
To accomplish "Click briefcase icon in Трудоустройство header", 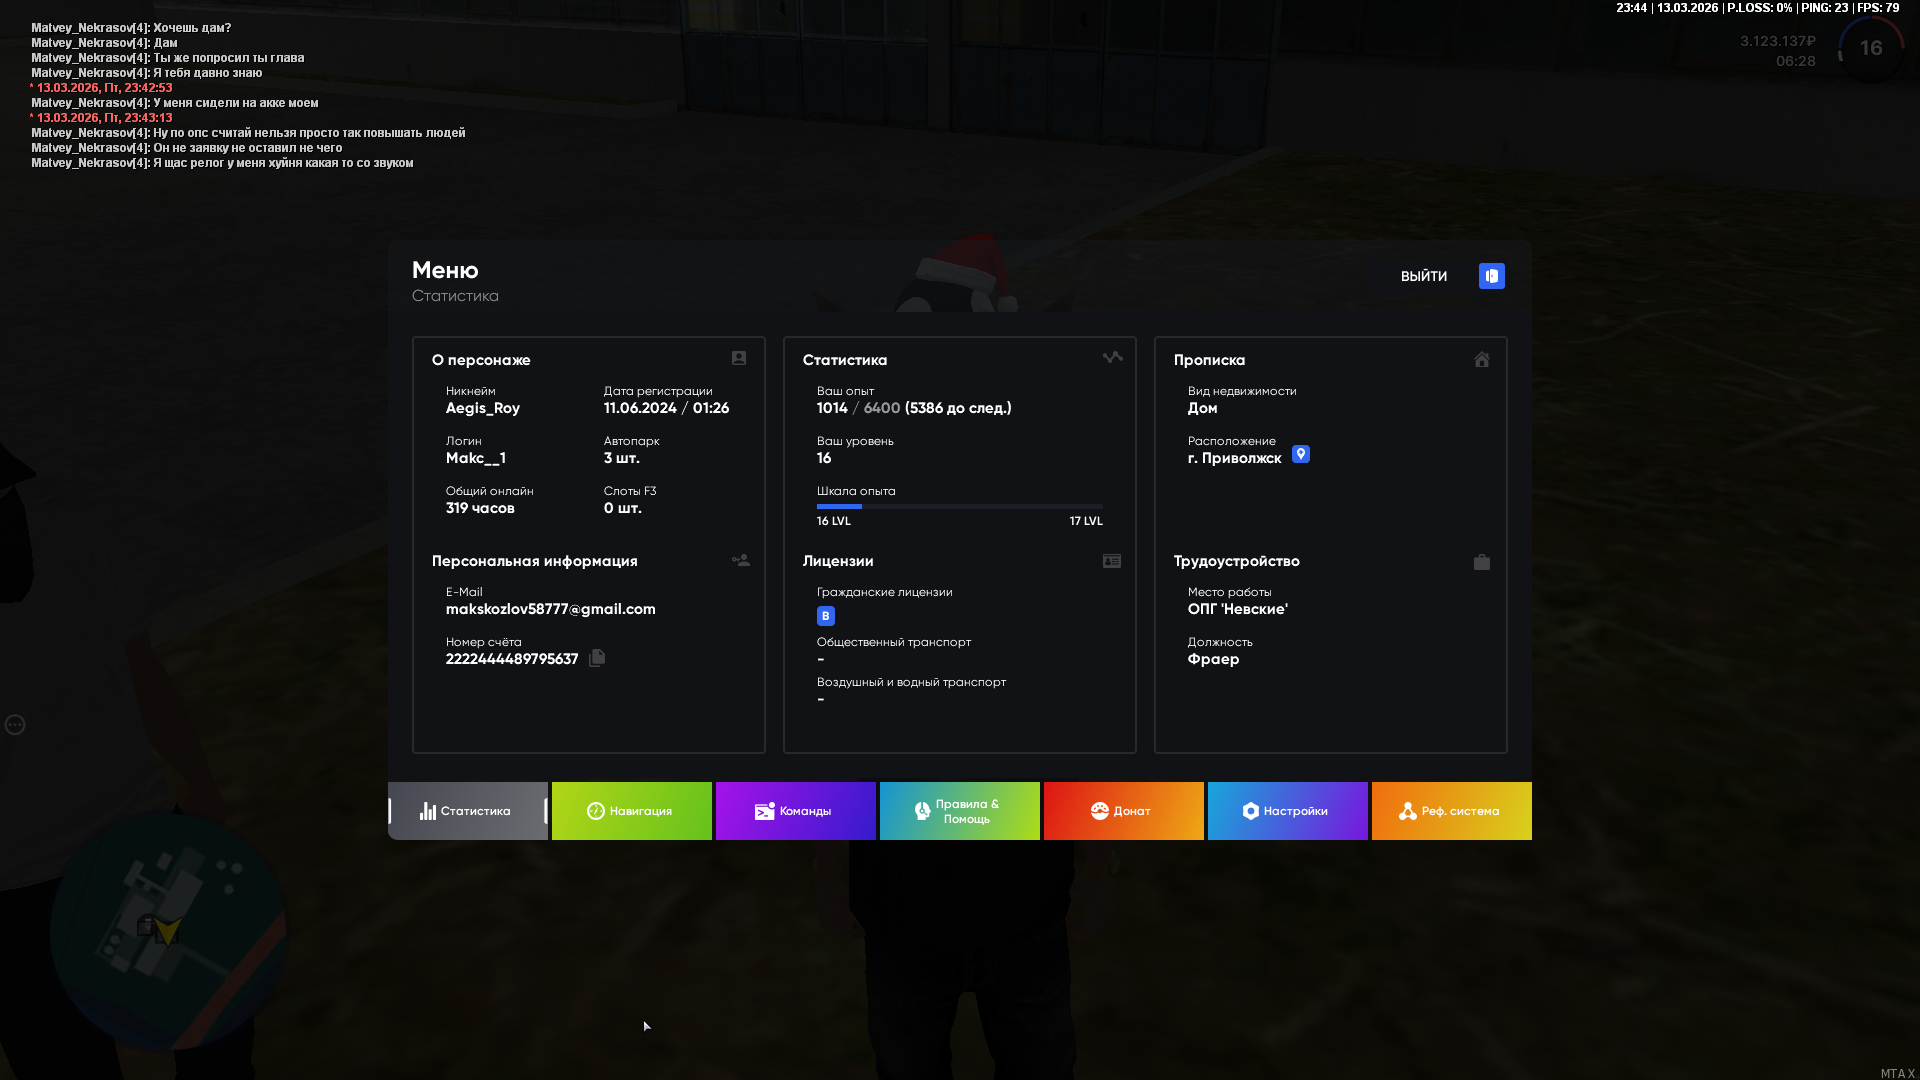I will point(1482,562).
